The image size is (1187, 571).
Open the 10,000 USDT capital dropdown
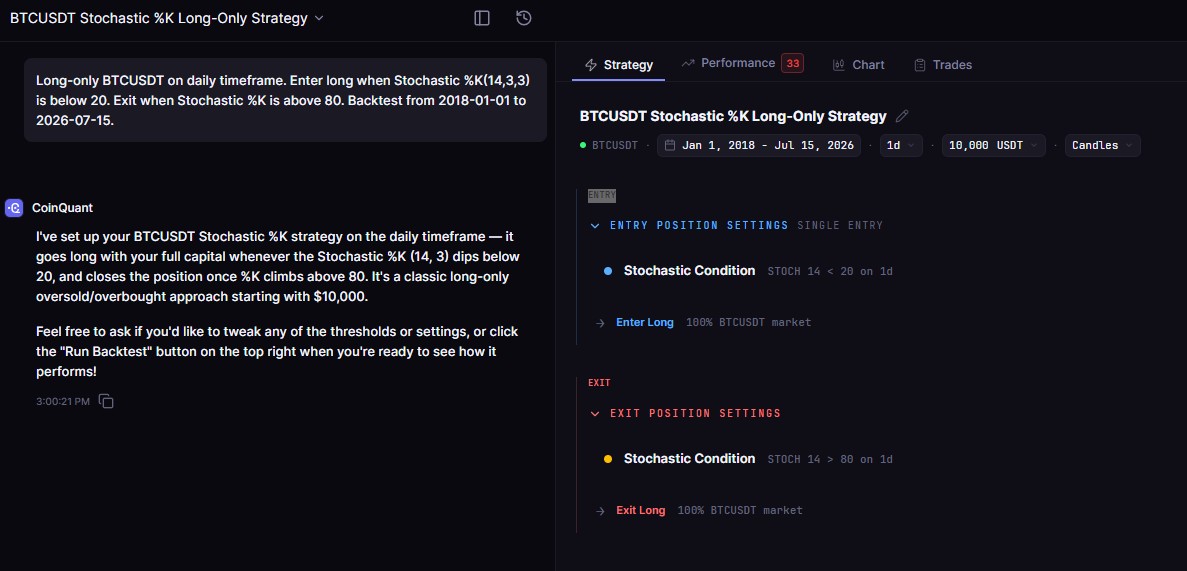[x=994, y=145]
